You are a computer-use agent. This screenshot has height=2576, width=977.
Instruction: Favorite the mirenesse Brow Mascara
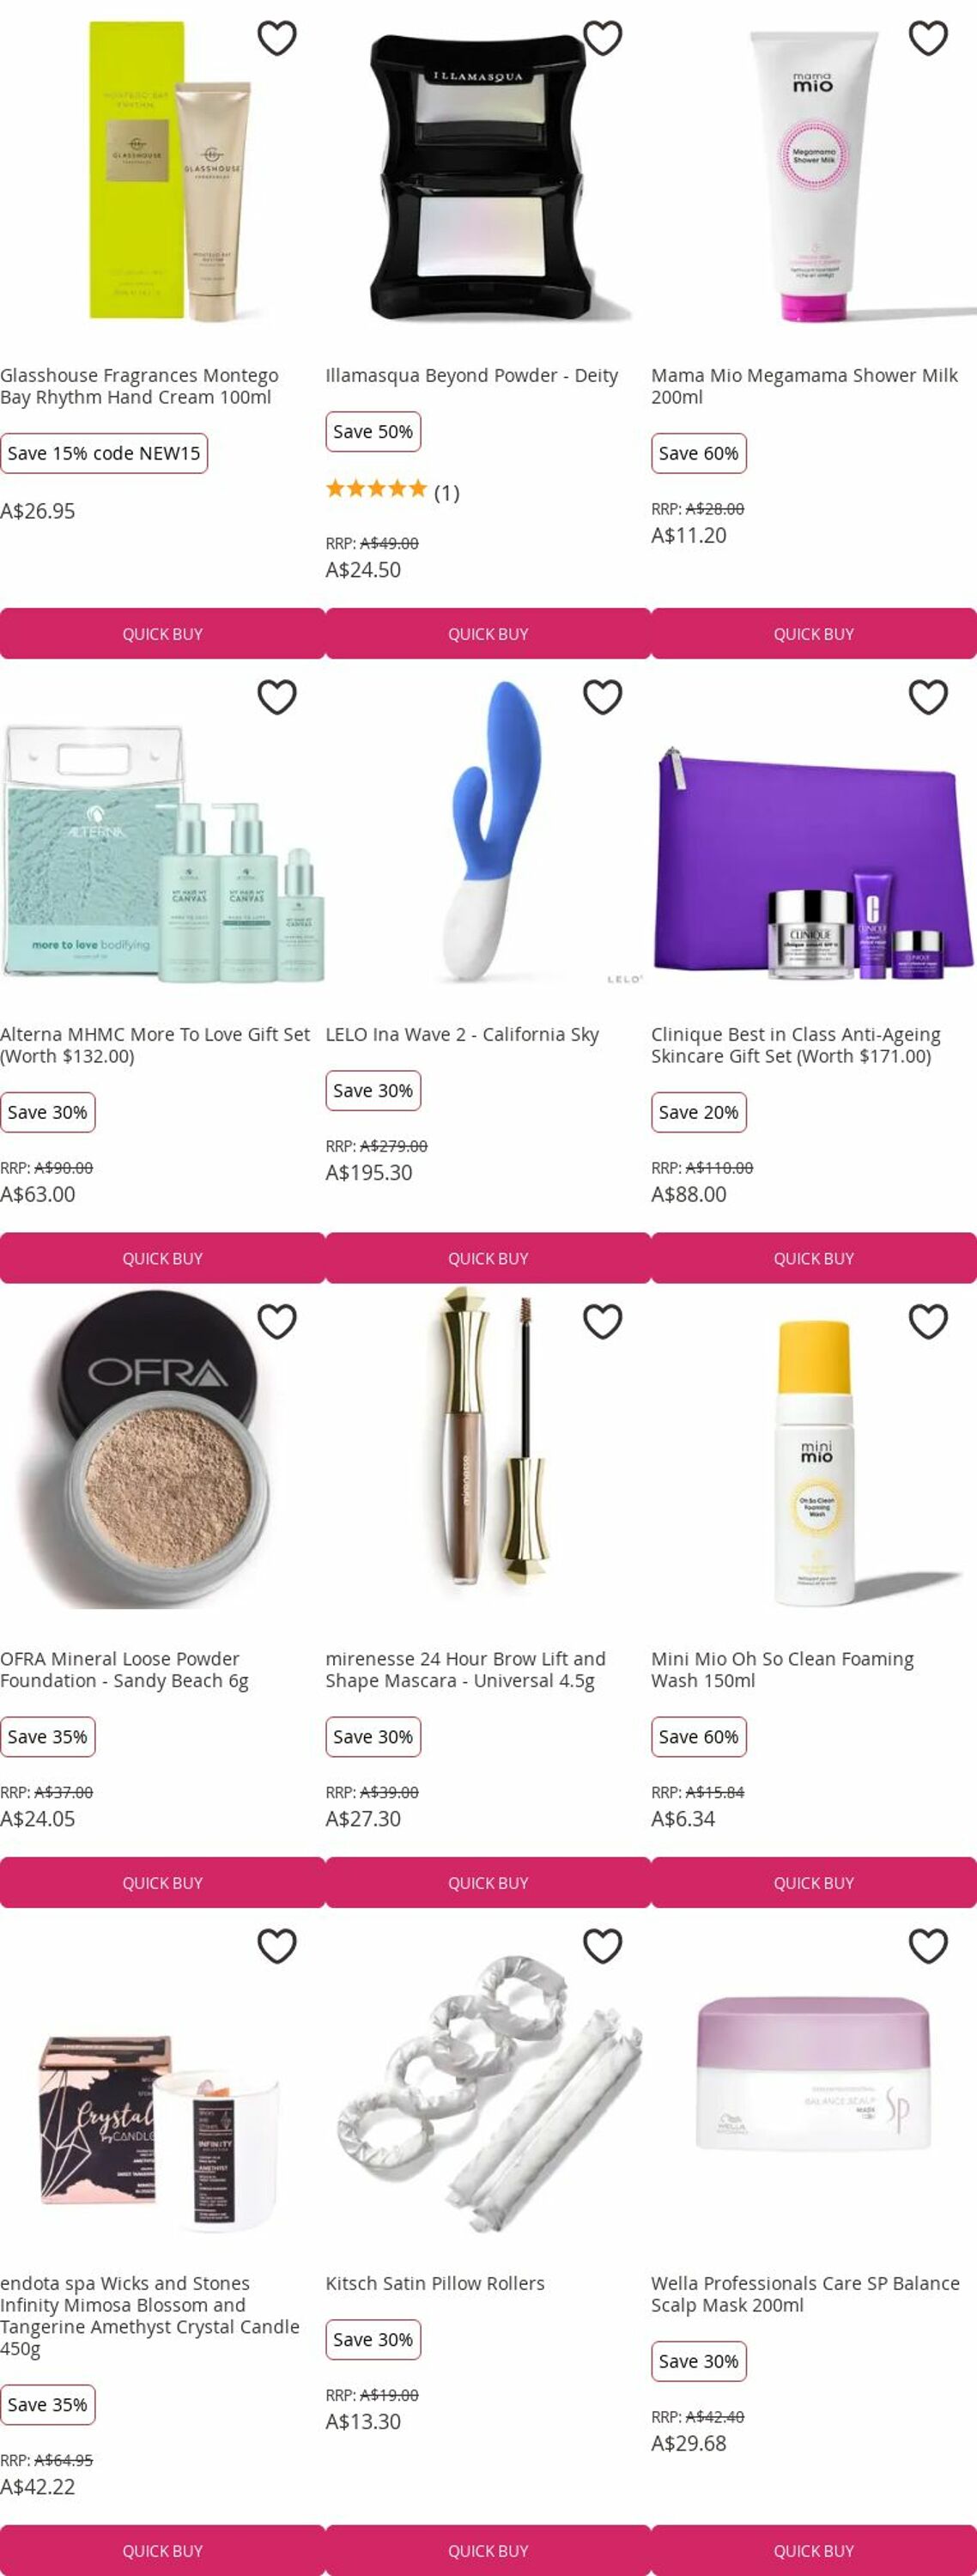click(x=602, y=1321)
